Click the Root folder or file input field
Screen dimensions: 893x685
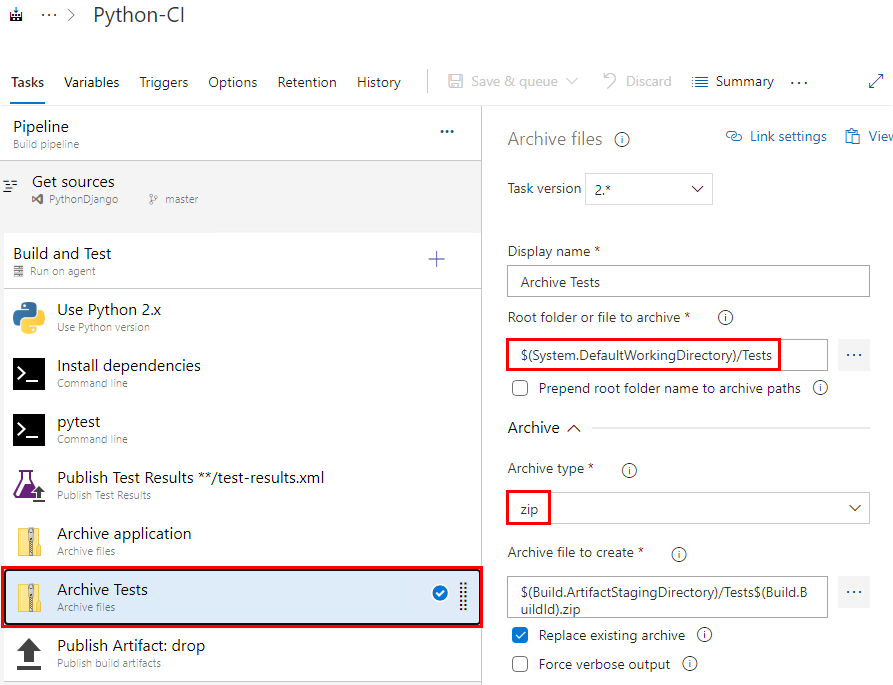click(x=667, y=355)
